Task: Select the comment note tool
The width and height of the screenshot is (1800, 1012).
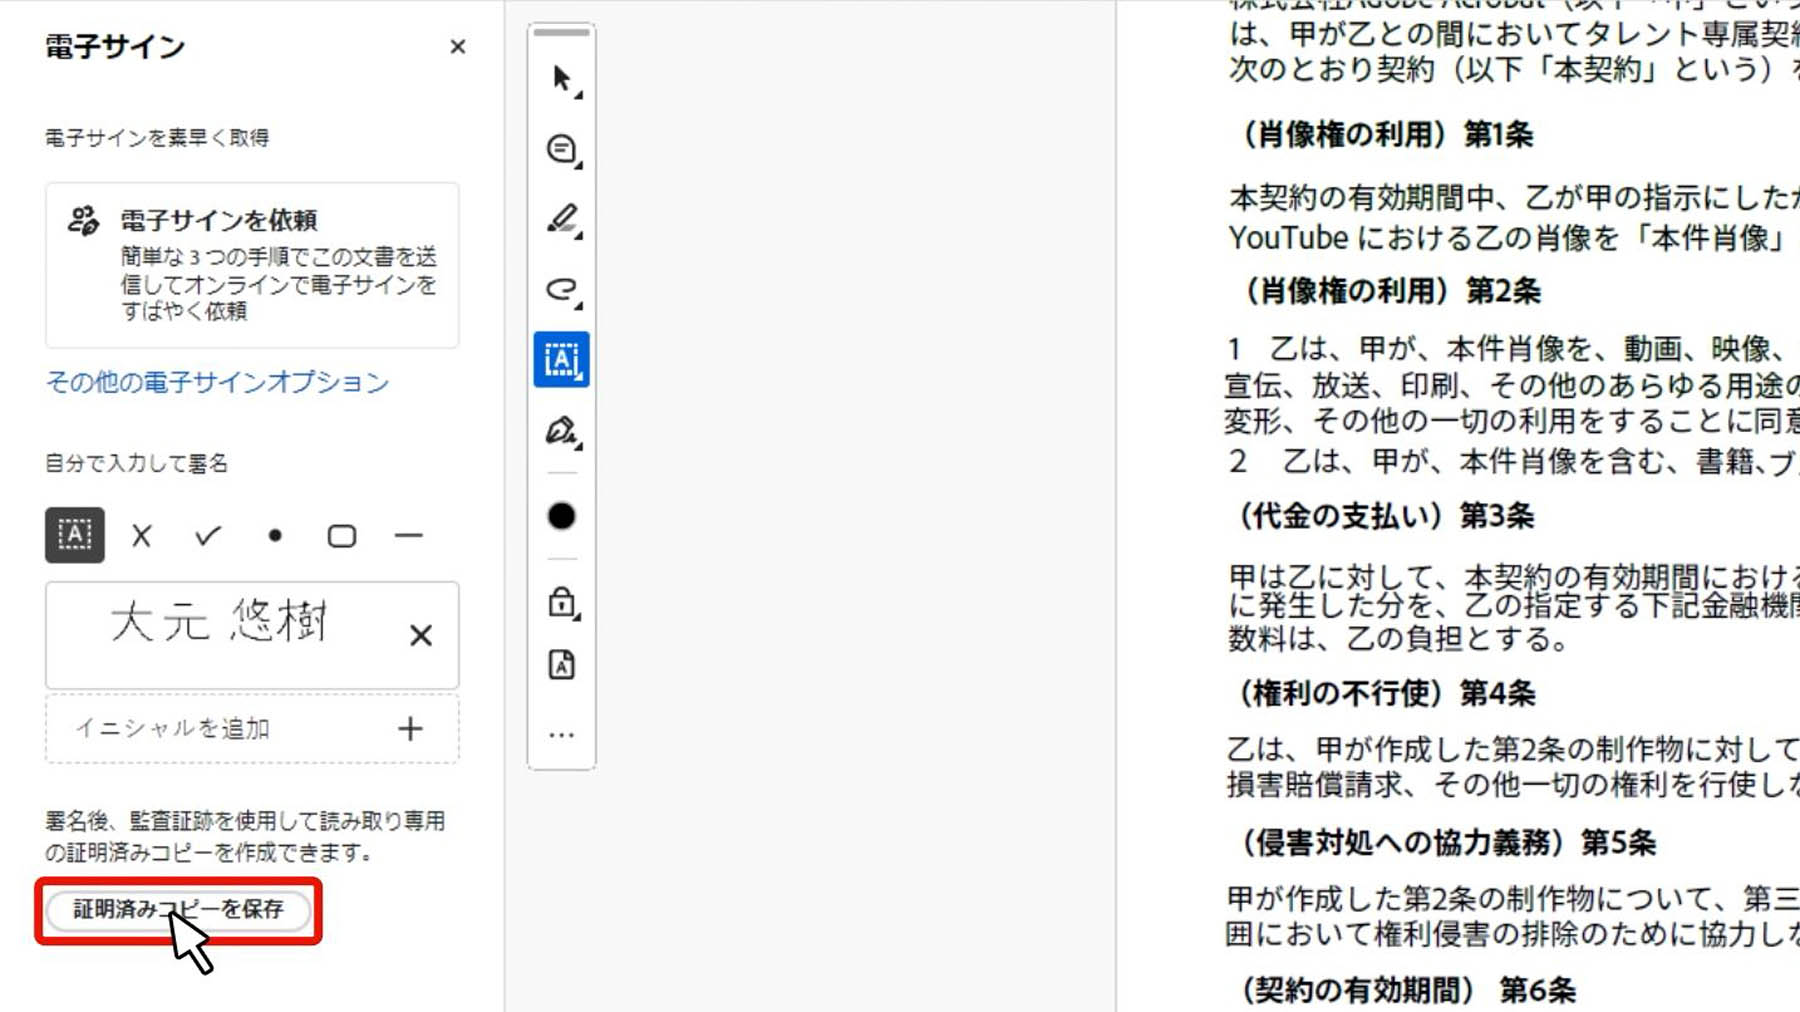Action: pyautogui.click(x=562, y=149)
